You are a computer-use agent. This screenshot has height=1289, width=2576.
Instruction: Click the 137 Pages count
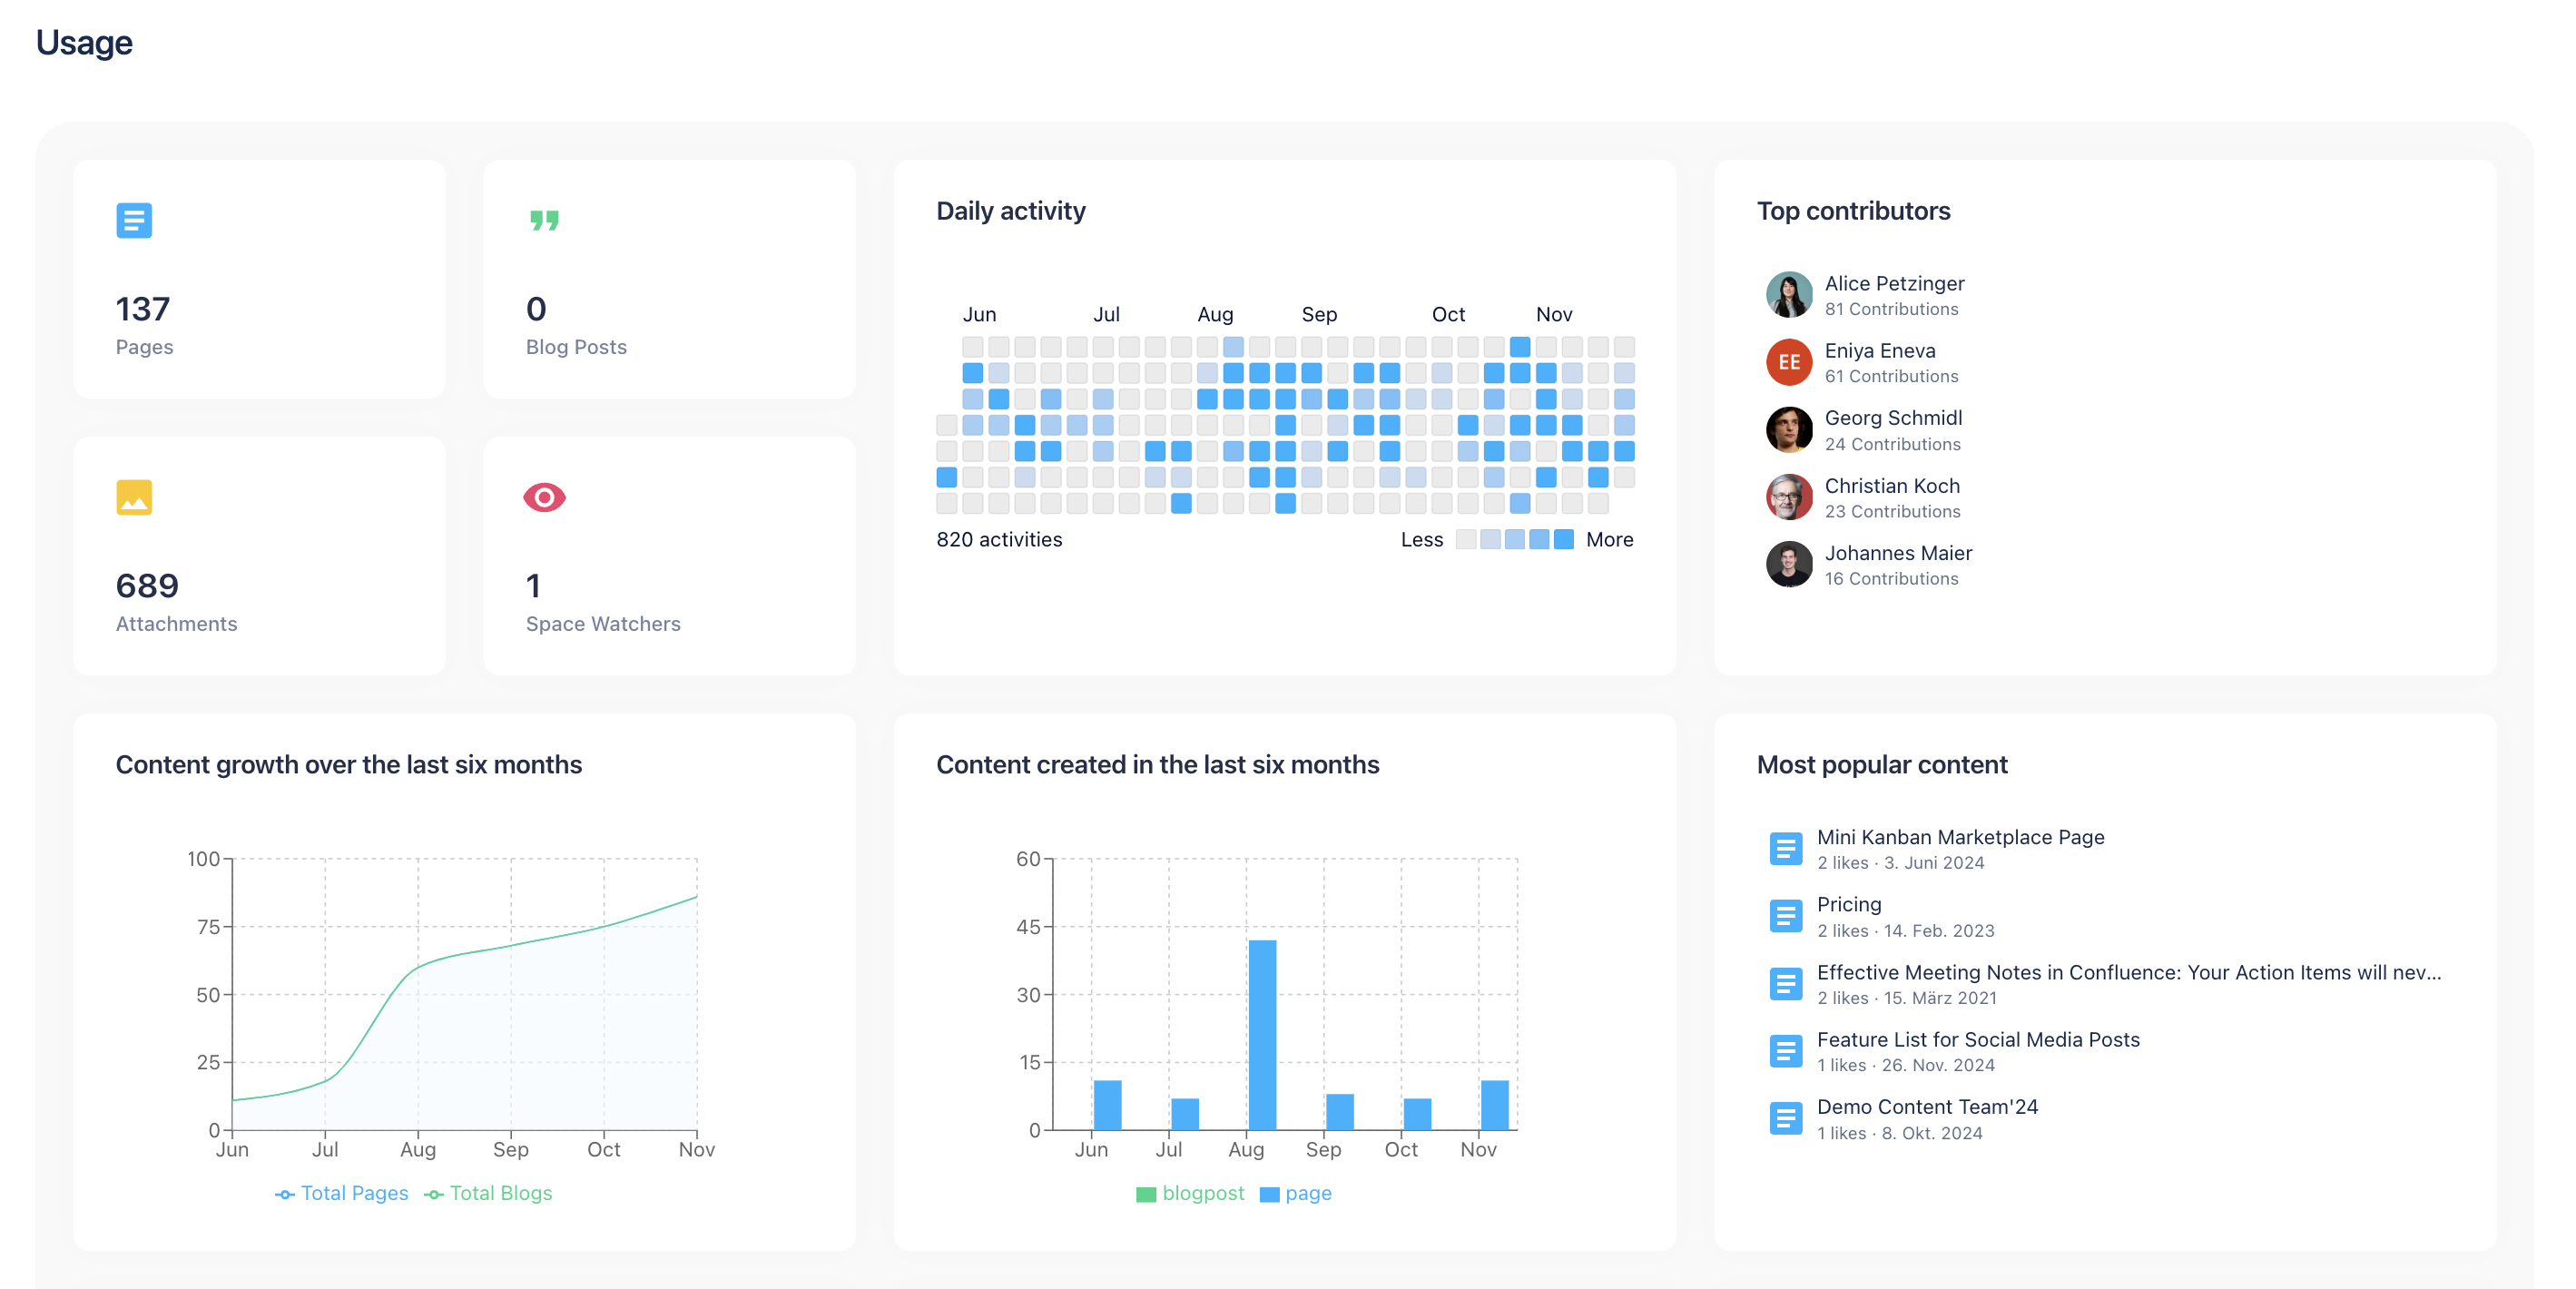pyautogui.click(x=143, y=309)
